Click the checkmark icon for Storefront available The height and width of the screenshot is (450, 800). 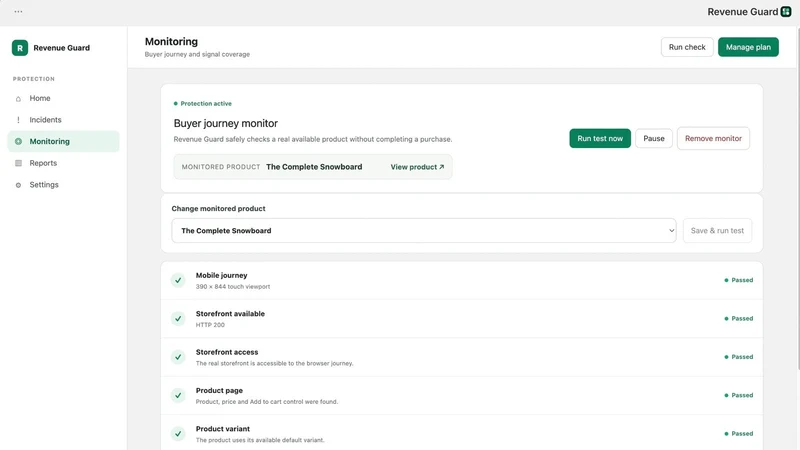pos(178,318)
